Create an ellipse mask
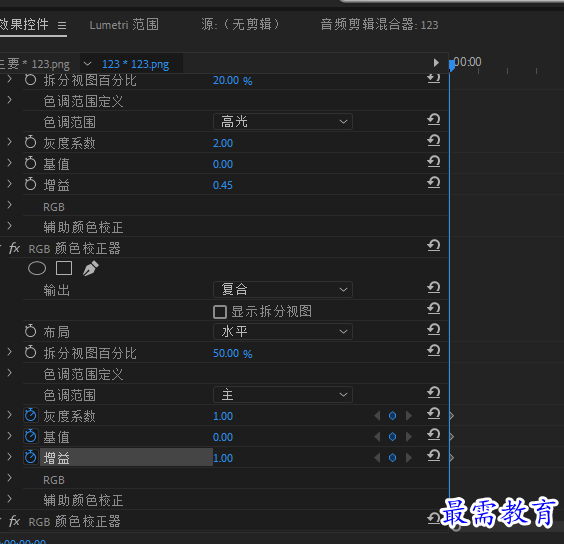This screenshot has width=564, height=544. pos(37,268)
